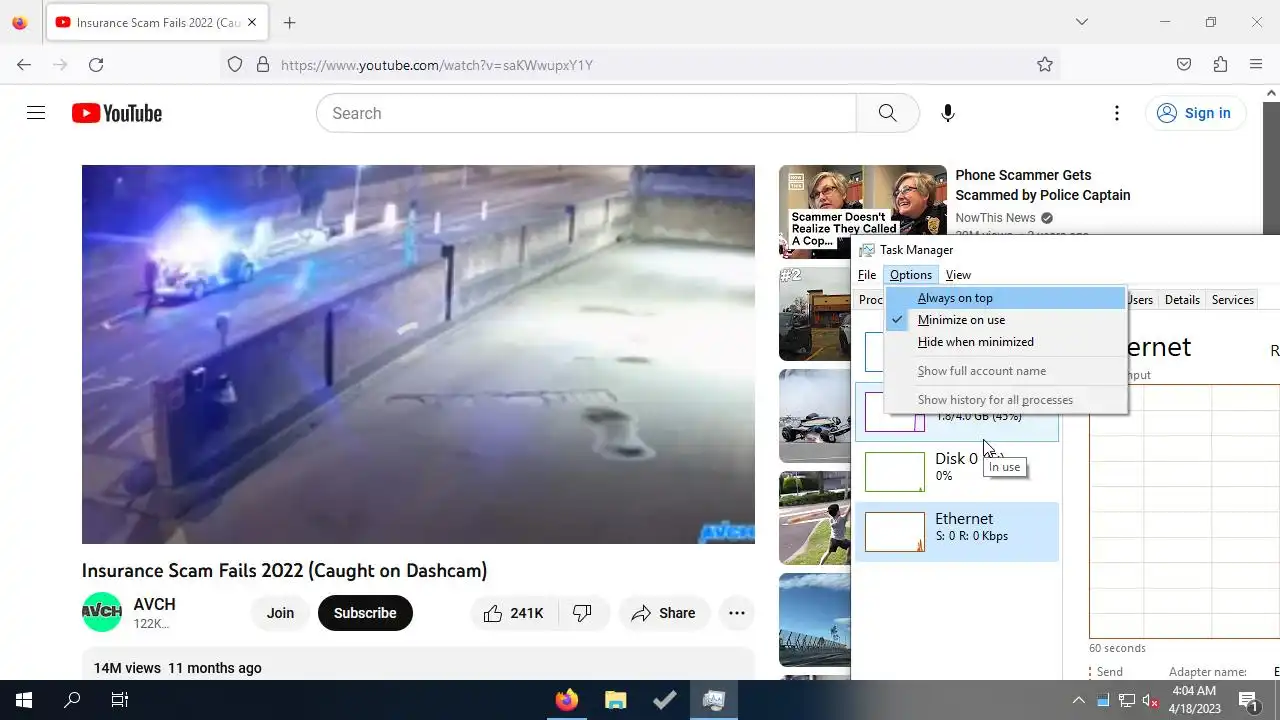Share the video
This screenshot has width=1280, height=720.
[x=663, y=613]
